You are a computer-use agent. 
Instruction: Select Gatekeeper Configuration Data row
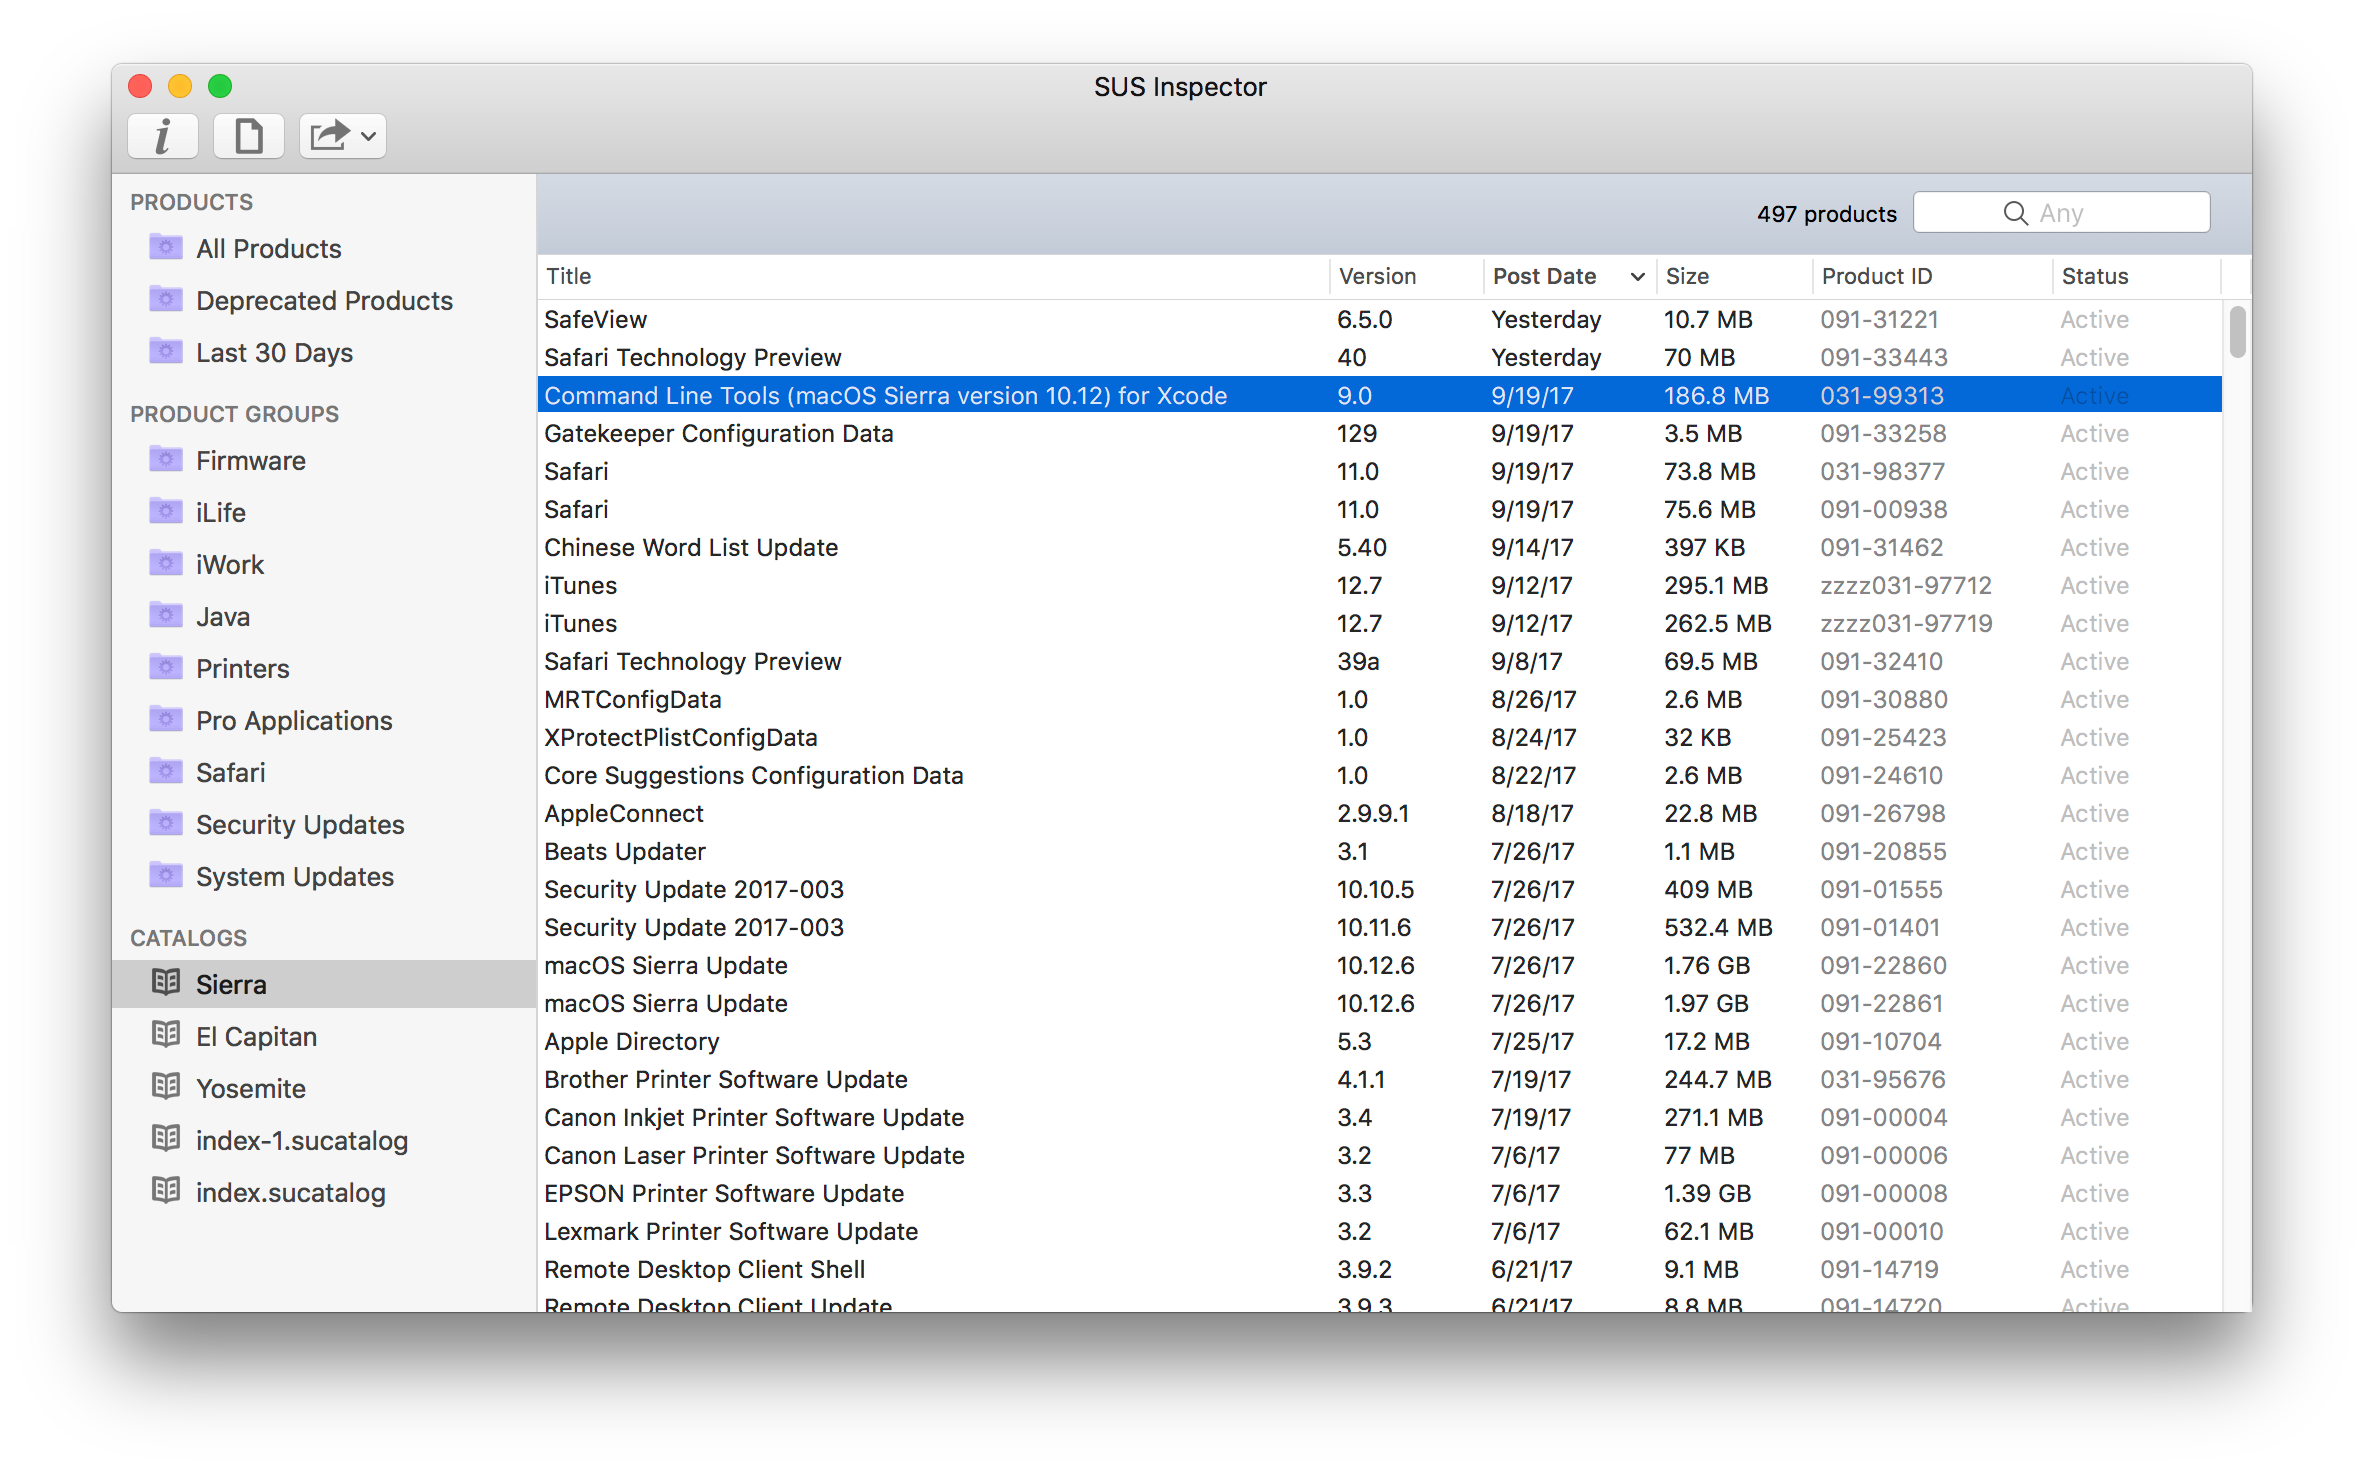point(1379,433)
